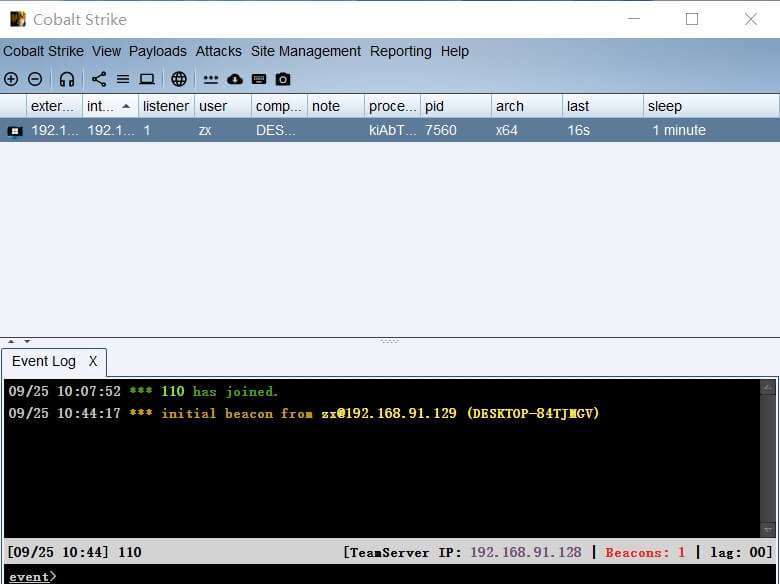Click the split pane divider handle dots

point(390,341)
